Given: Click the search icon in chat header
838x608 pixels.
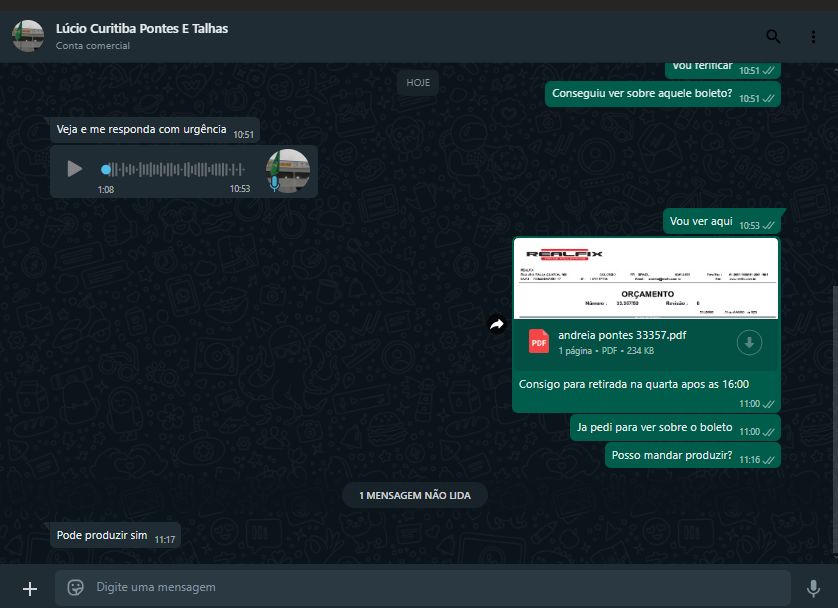Looking at the screenshot, I should [x=773, y=36].
